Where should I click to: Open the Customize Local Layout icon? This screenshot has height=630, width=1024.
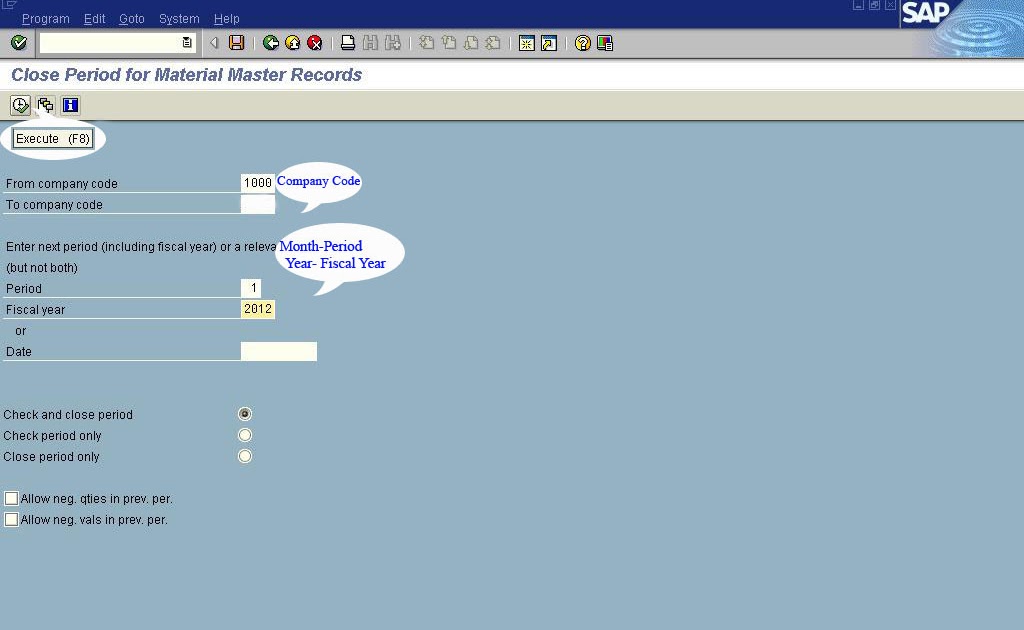pyautogui.click(x=605, y=43)
